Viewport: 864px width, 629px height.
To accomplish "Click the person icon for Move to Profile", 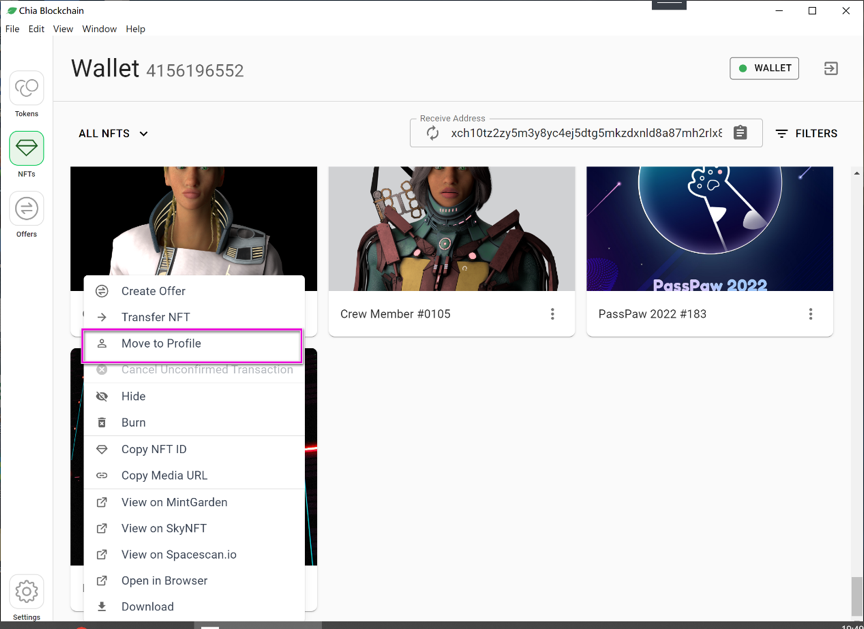I will click(x=102, y=344).
